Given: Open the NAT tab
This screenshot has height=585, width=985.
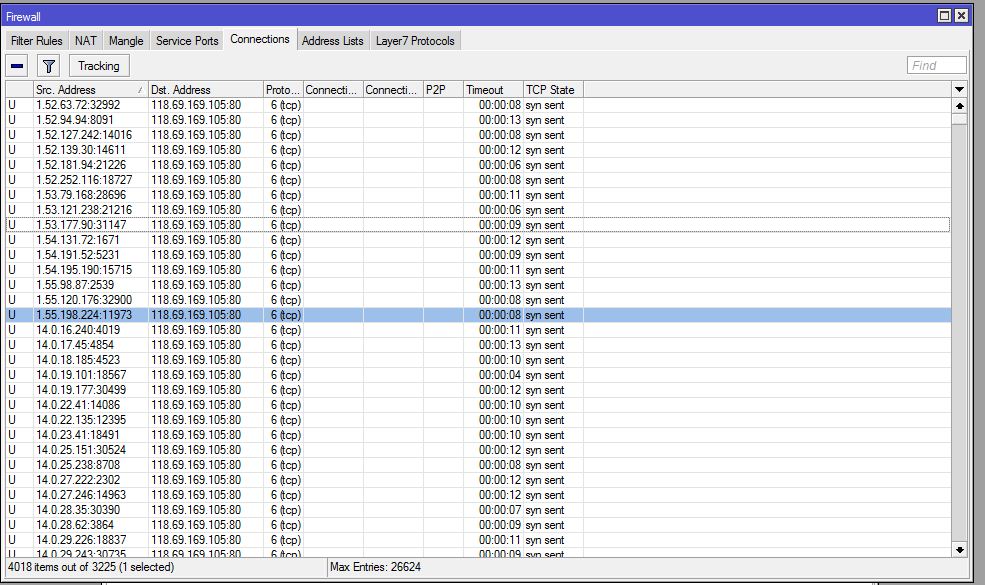Looking at the screenshot, I should point(85,41).
